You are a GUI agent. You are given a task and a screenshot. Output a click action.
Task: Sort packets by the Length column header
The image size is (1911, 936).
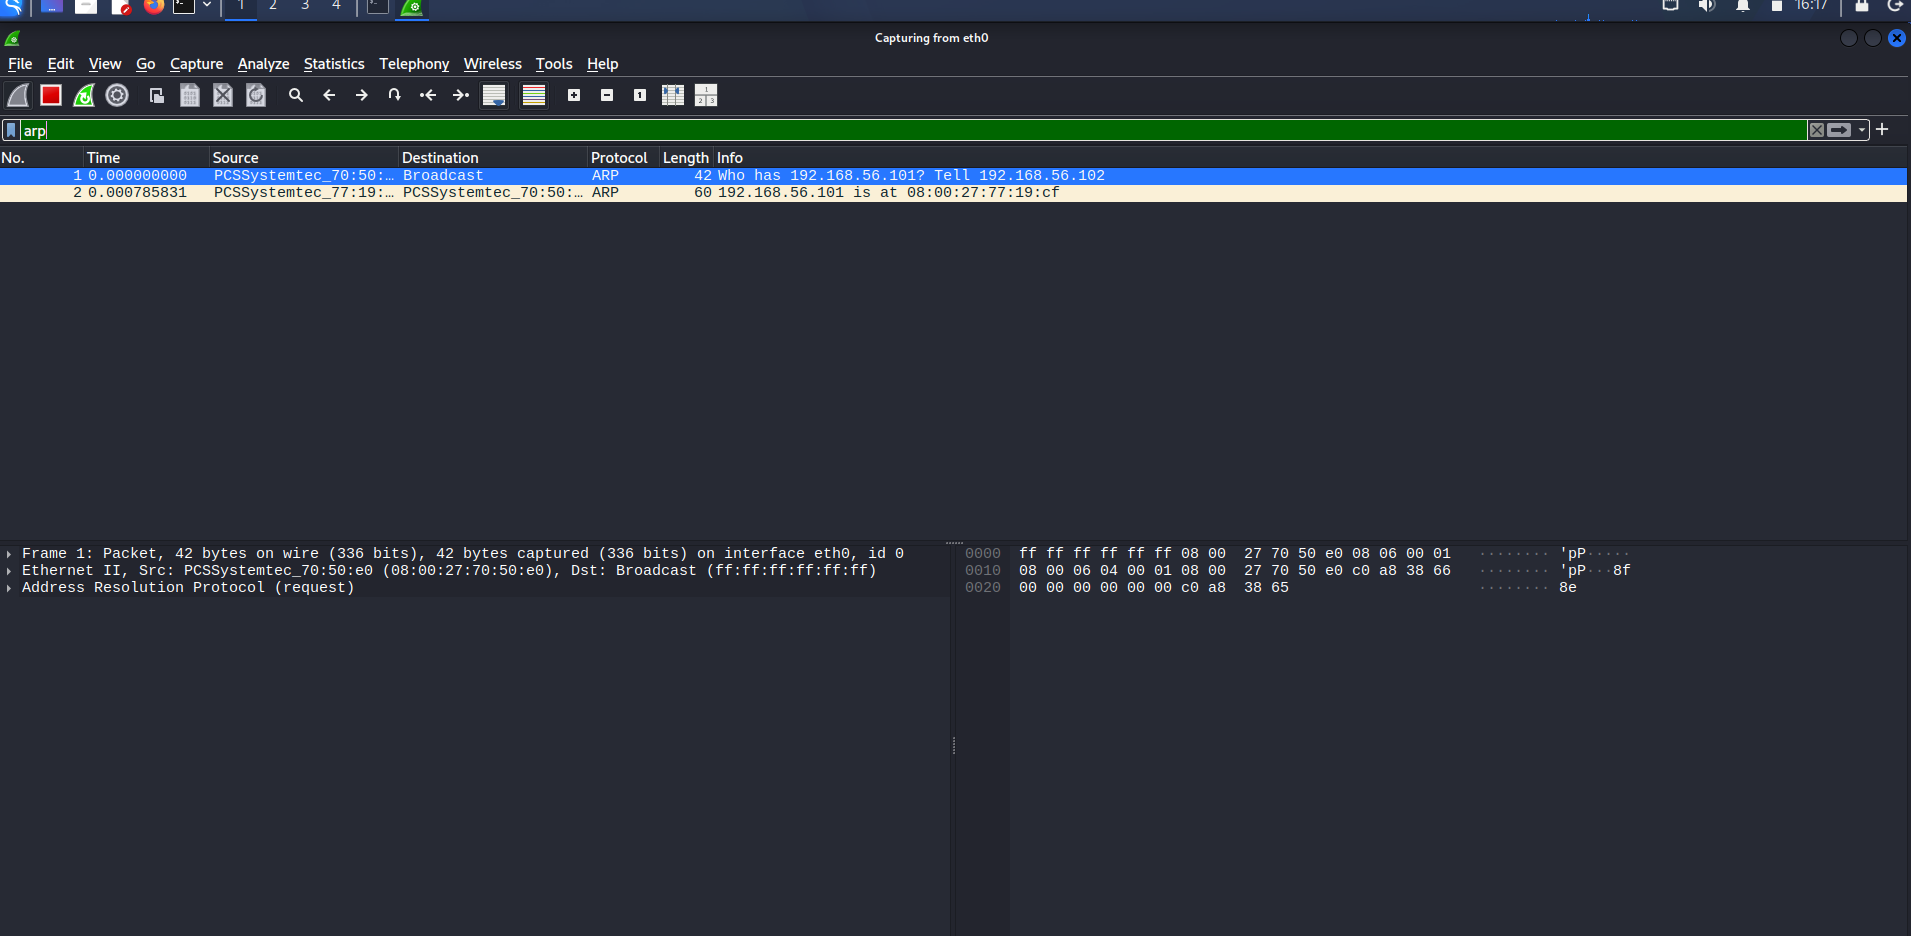[686, 158]
